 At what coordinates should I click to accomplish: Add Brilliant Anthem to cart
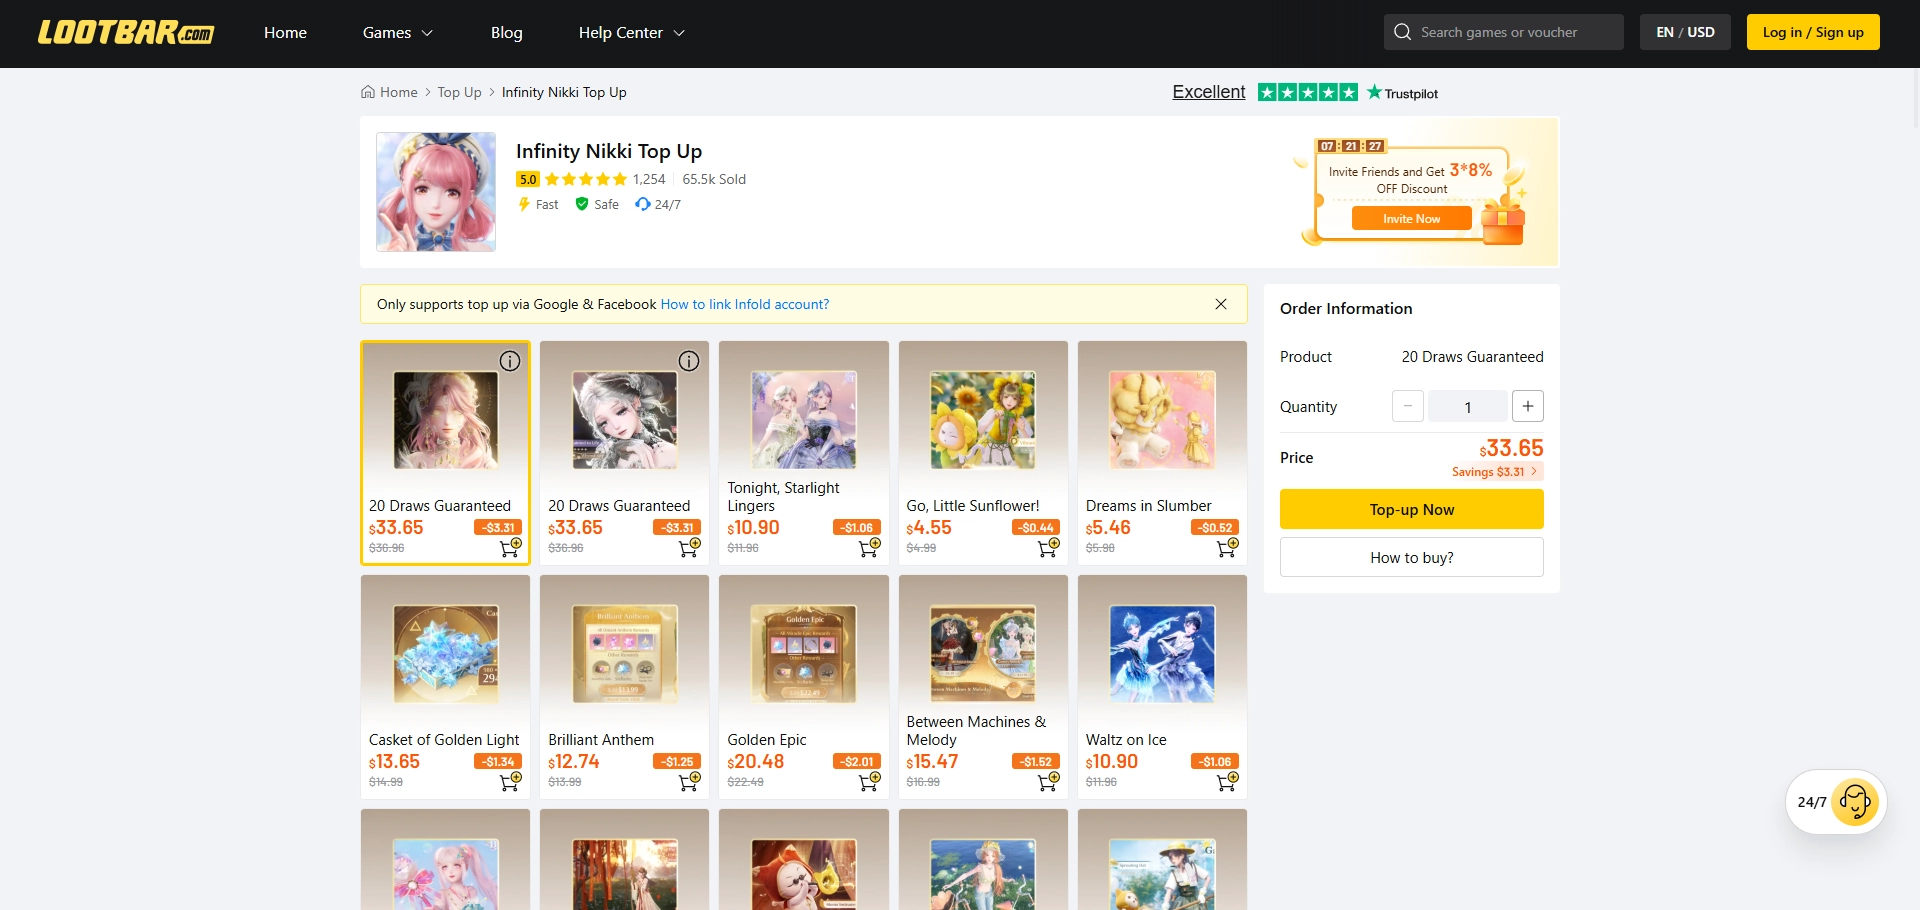tap(689, 781)
